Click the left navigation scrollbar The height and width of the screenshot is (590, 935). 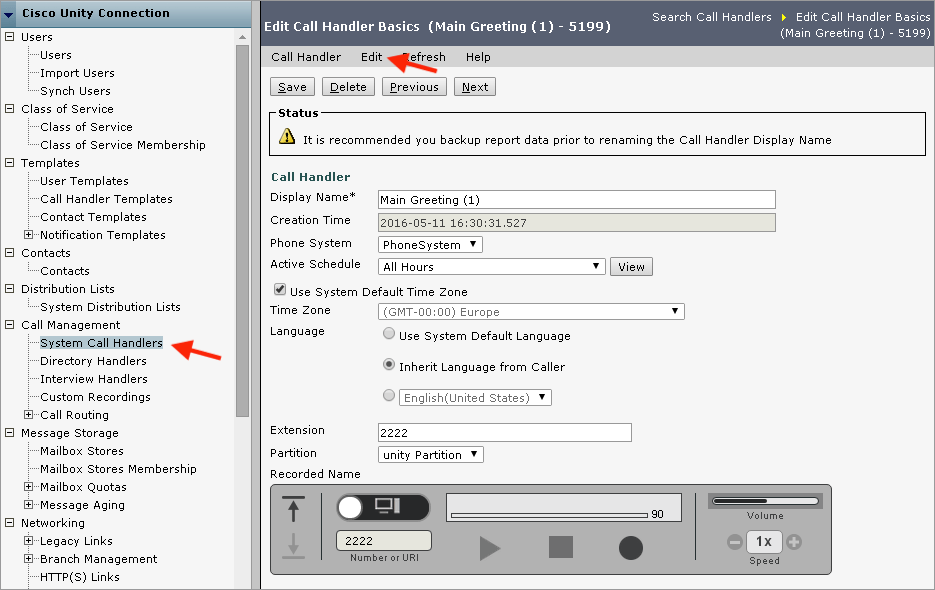[x=243, y=230]
